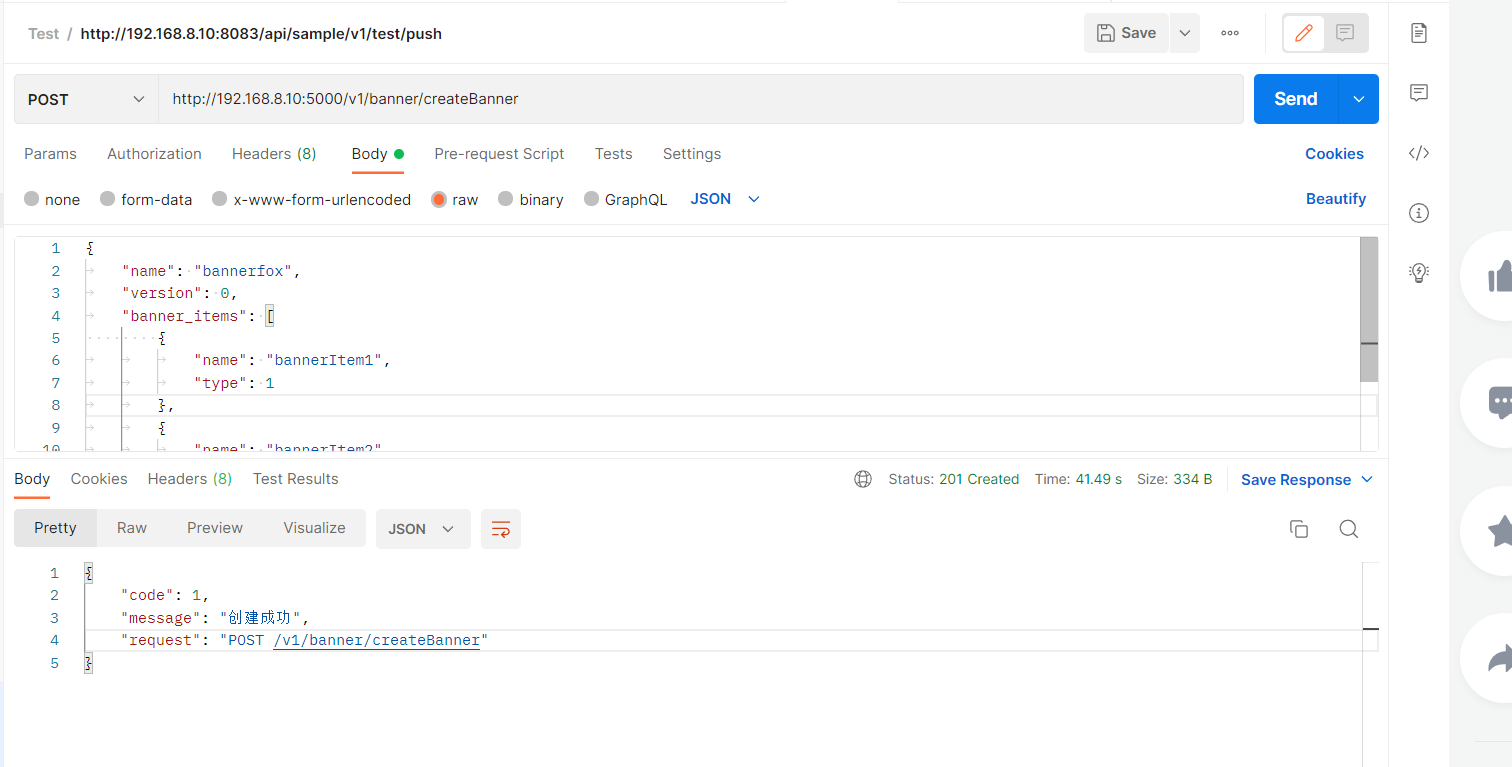
Task: Toggle the word wrap icon in response
Action: pyautogui.click(x=501, y=529)
